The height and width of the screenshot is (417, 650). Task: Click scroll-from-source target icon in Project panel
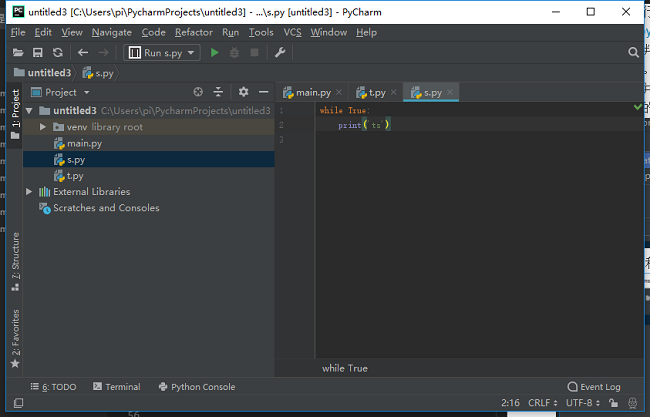(198, 92)
